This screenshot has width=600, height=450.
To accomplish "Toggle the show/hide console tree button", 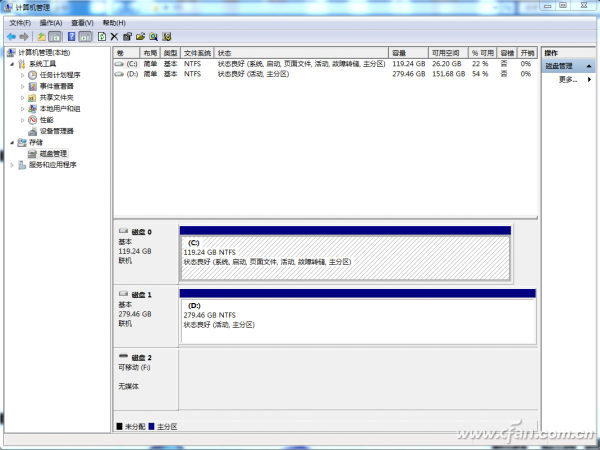I will [x=55, y=37].
